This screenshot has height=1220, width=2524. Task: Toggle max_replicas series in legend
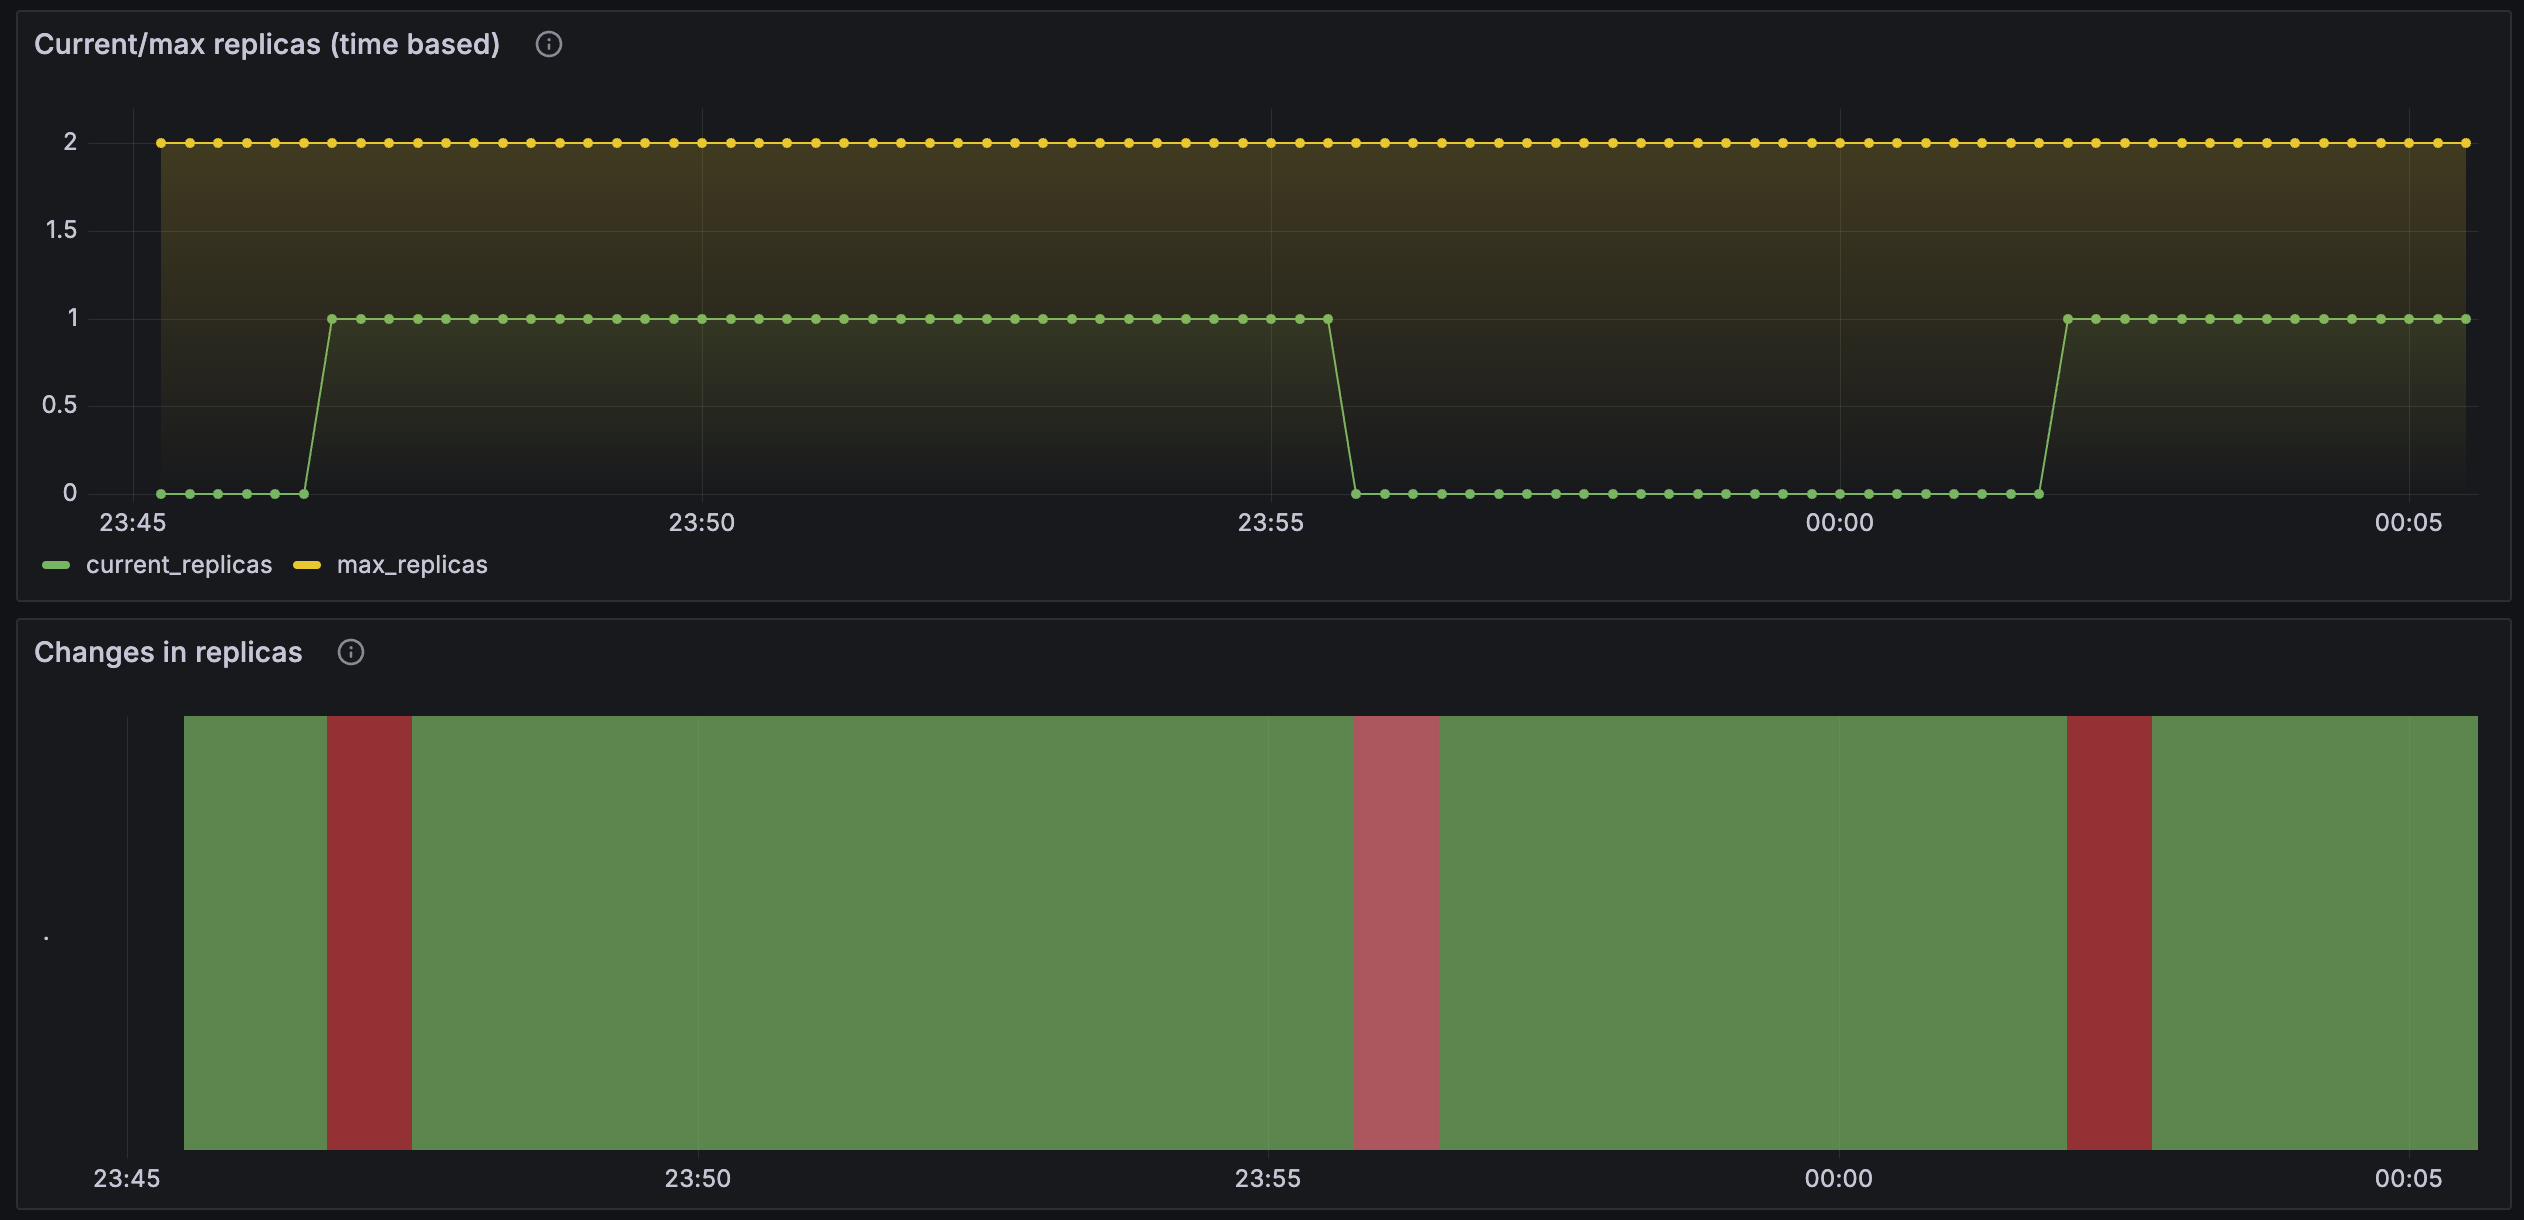411,565
